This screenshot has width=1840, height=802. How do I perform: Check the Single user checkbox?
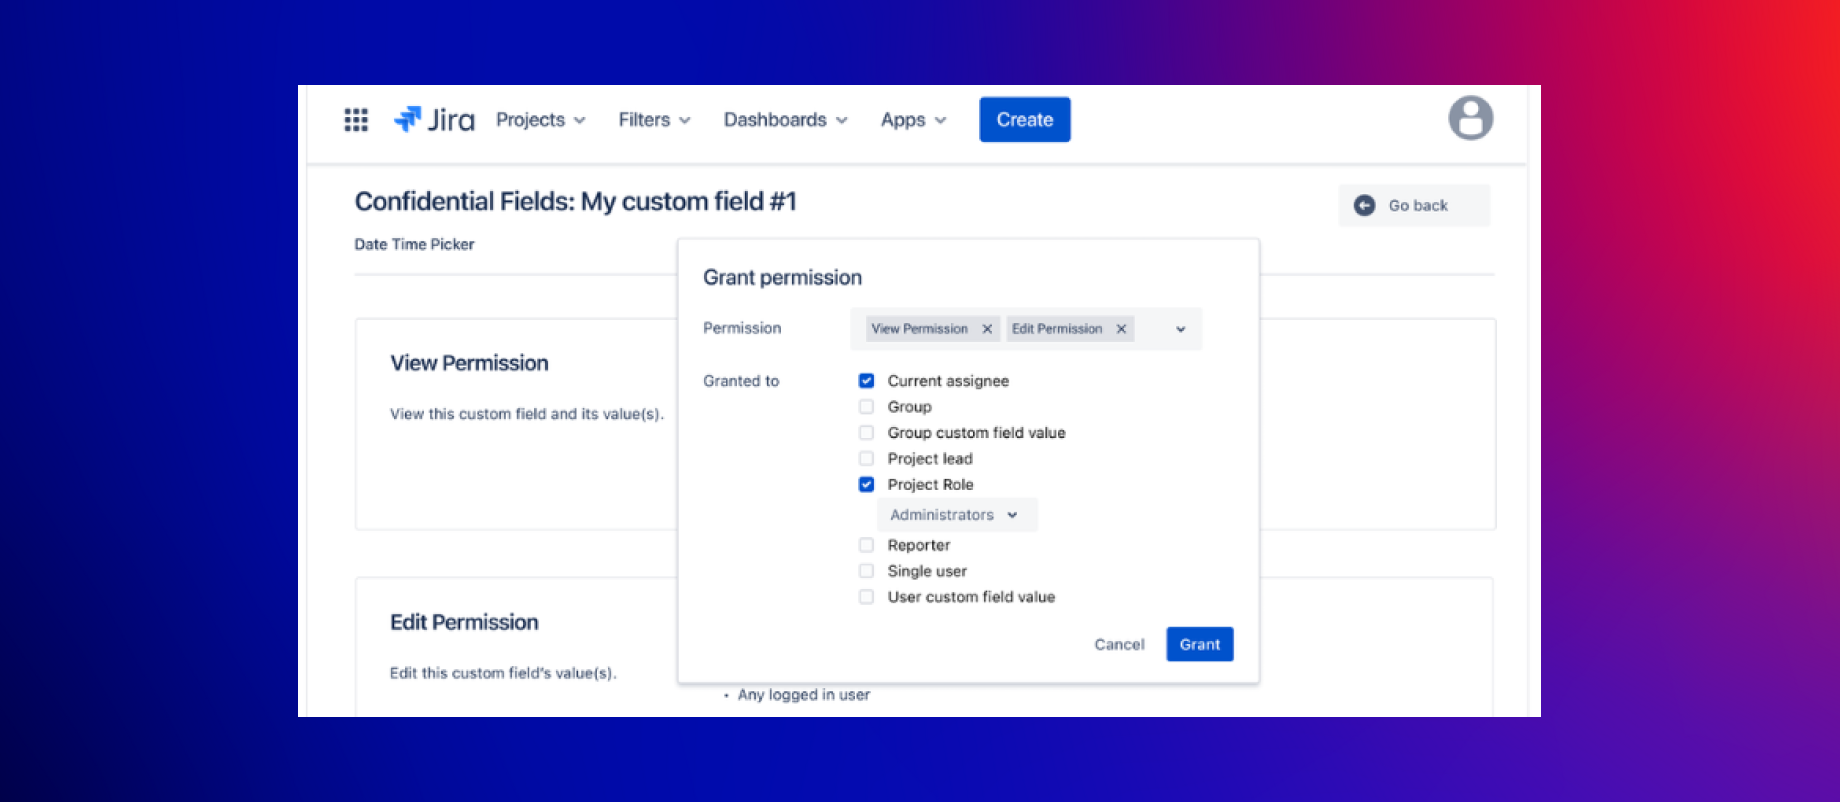coord(866,571)
